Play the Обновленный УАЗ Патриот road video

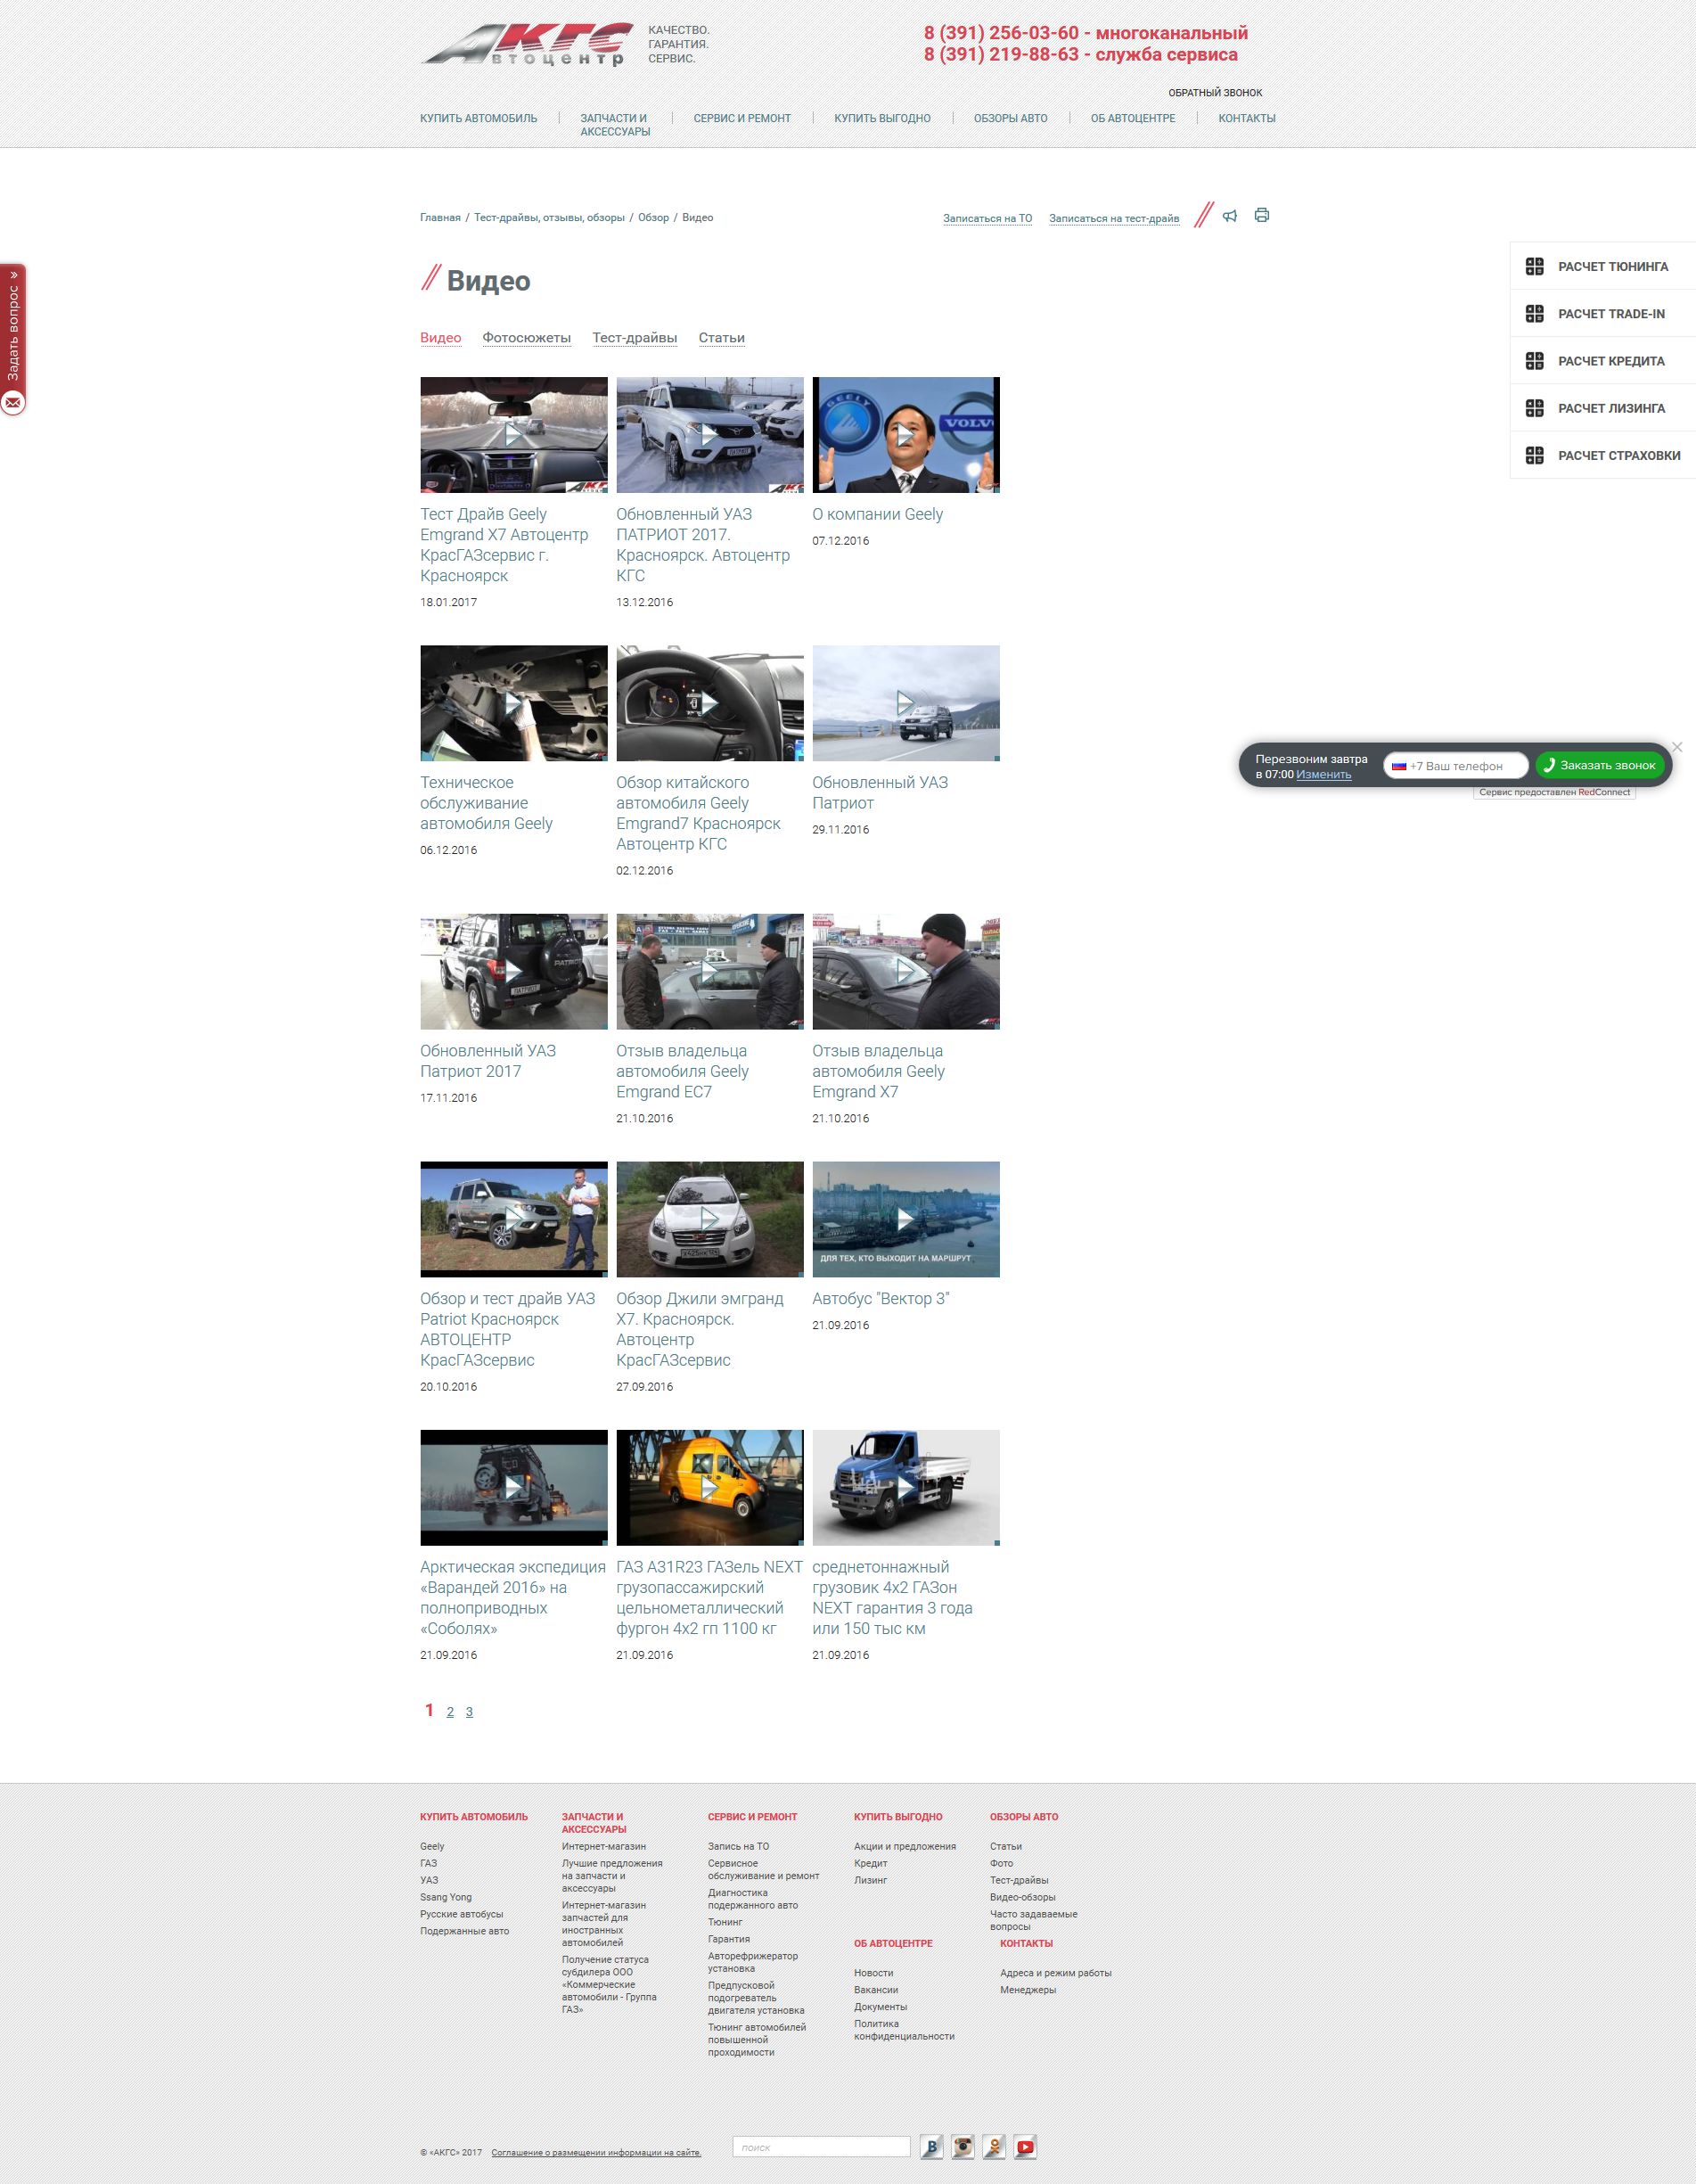(905, 703)
